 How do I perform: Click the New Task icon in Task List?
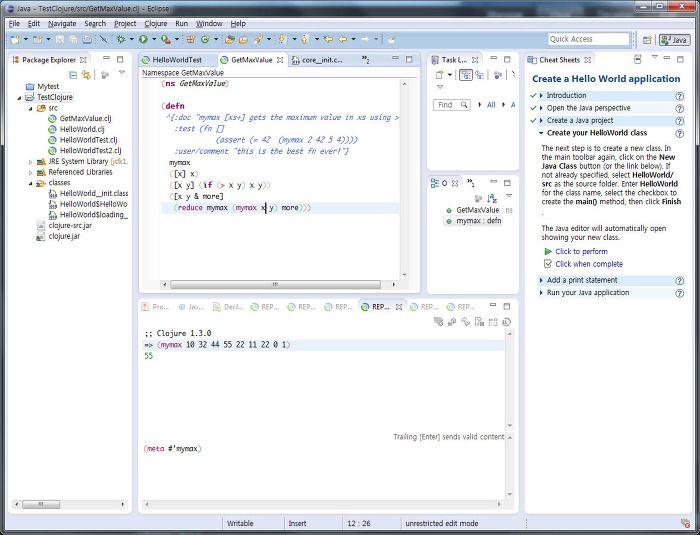440,75
